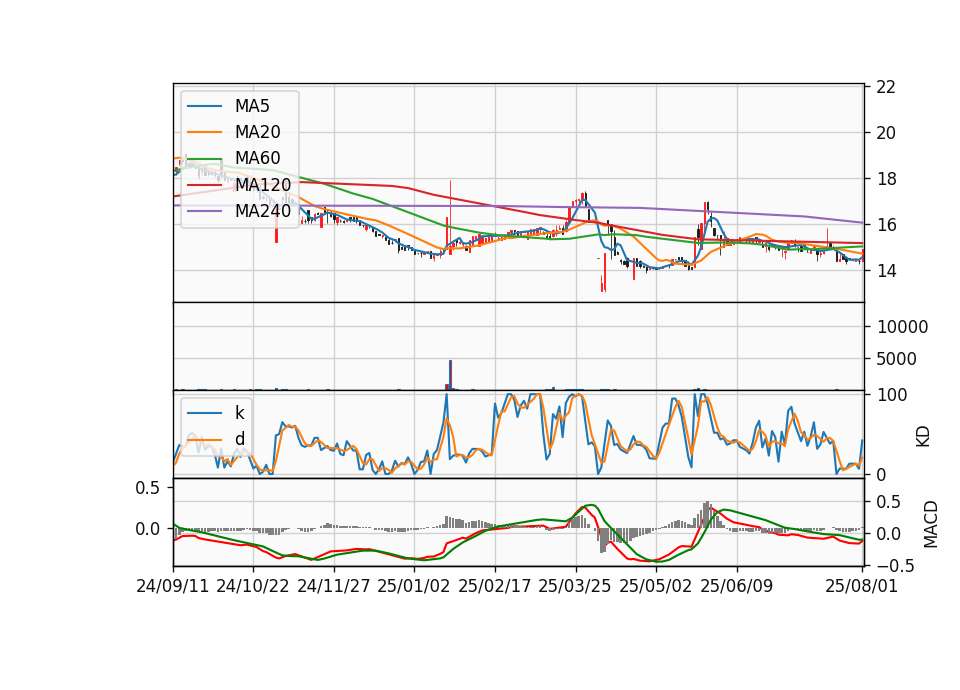Click the 24/10/22 date axis label
960x690 pixels.
point(252,586)
